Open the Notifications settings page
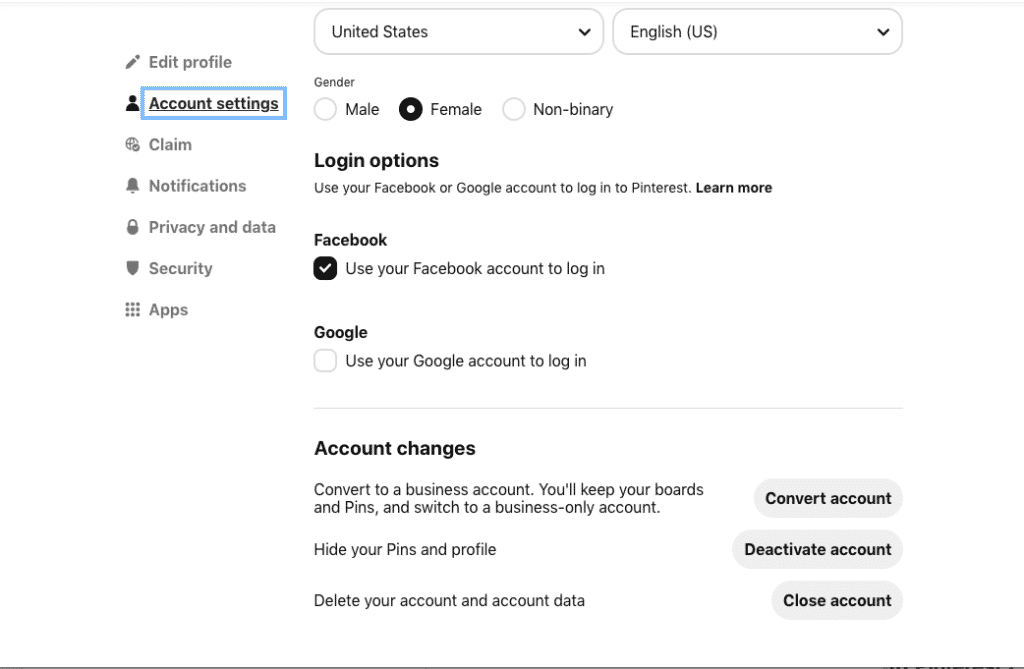Image resolution: width=1024 pixels, height=669 pixels. tap(197, 186)
